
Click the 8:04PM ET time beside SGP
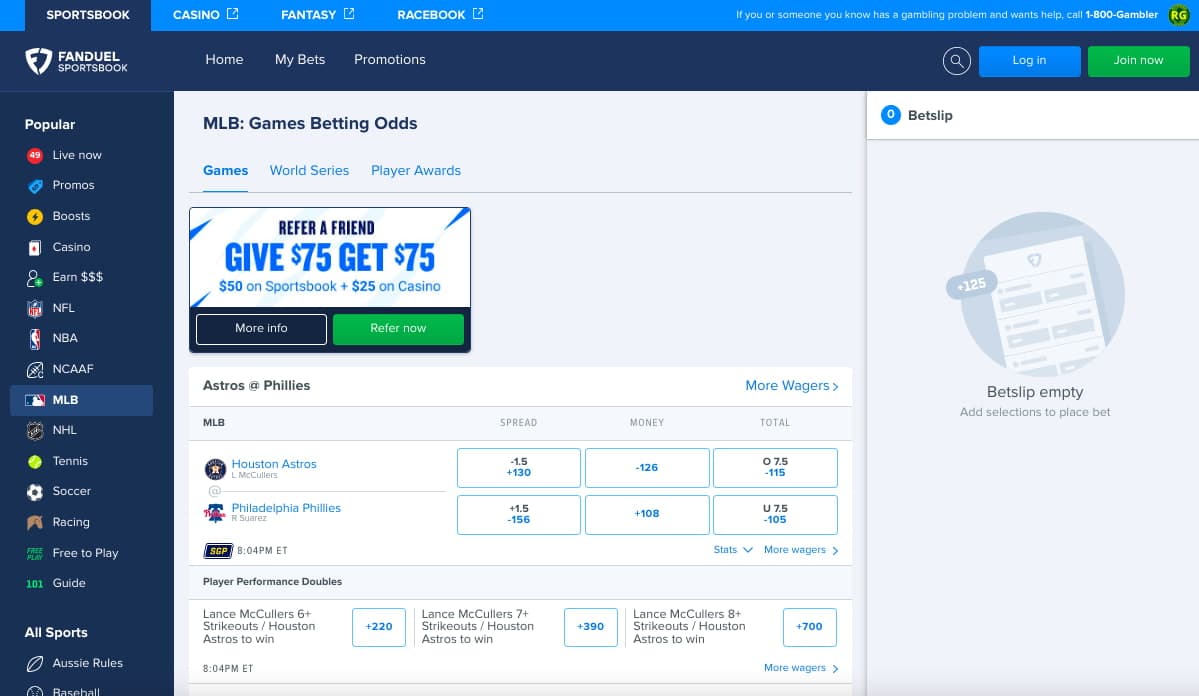pyautogui.click(x=262, y=551)
